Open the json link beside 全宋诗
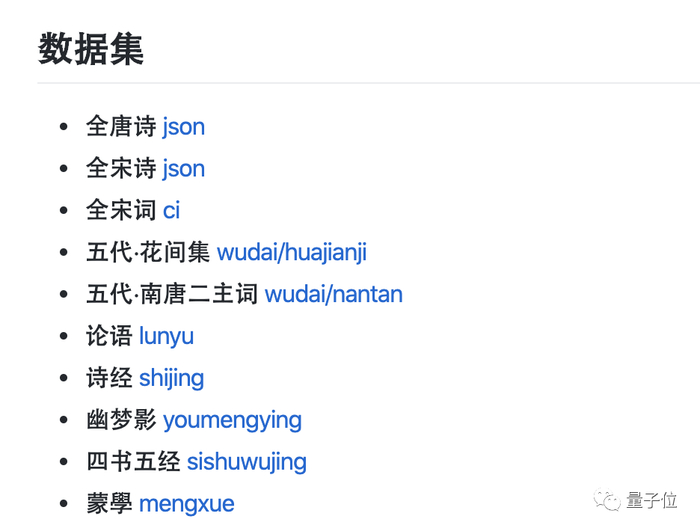Viewport: 700px width, 531px height. pyautogui.click(x=183, y=169)
